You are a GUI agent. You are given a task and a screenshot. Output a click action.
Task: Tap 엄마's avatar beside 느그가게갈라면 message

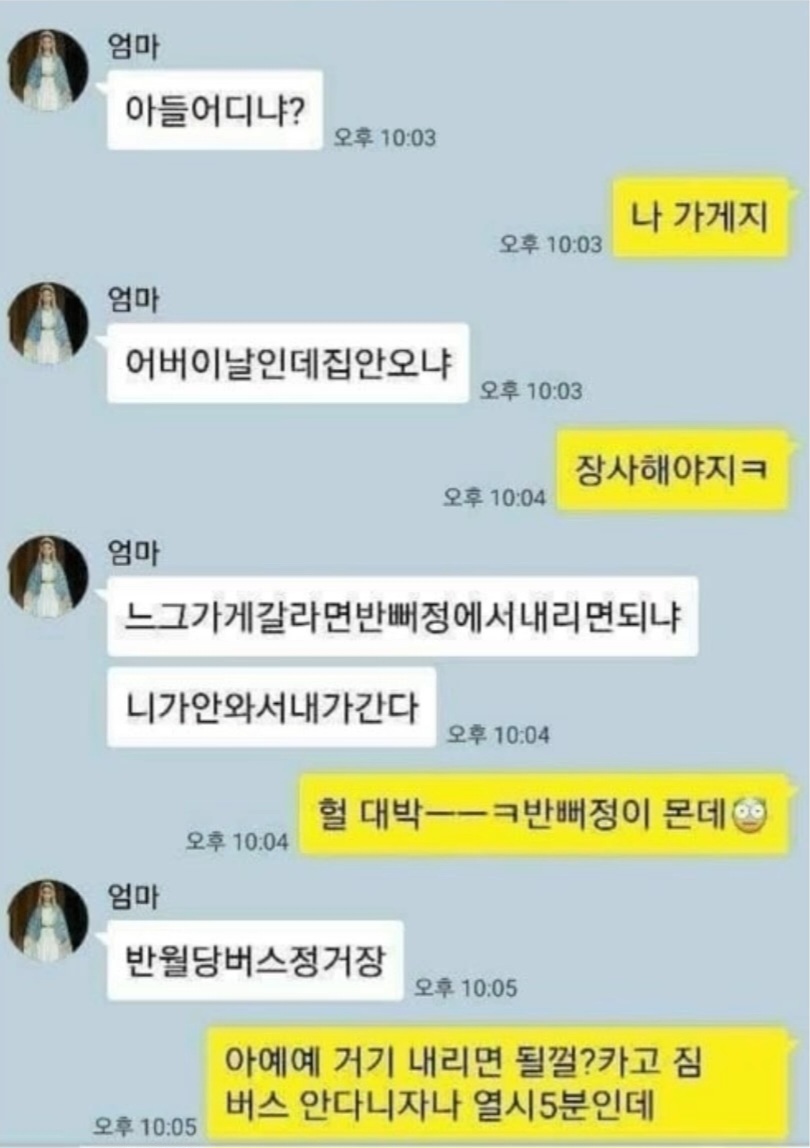pyautogui.click(x=48, y=576)
